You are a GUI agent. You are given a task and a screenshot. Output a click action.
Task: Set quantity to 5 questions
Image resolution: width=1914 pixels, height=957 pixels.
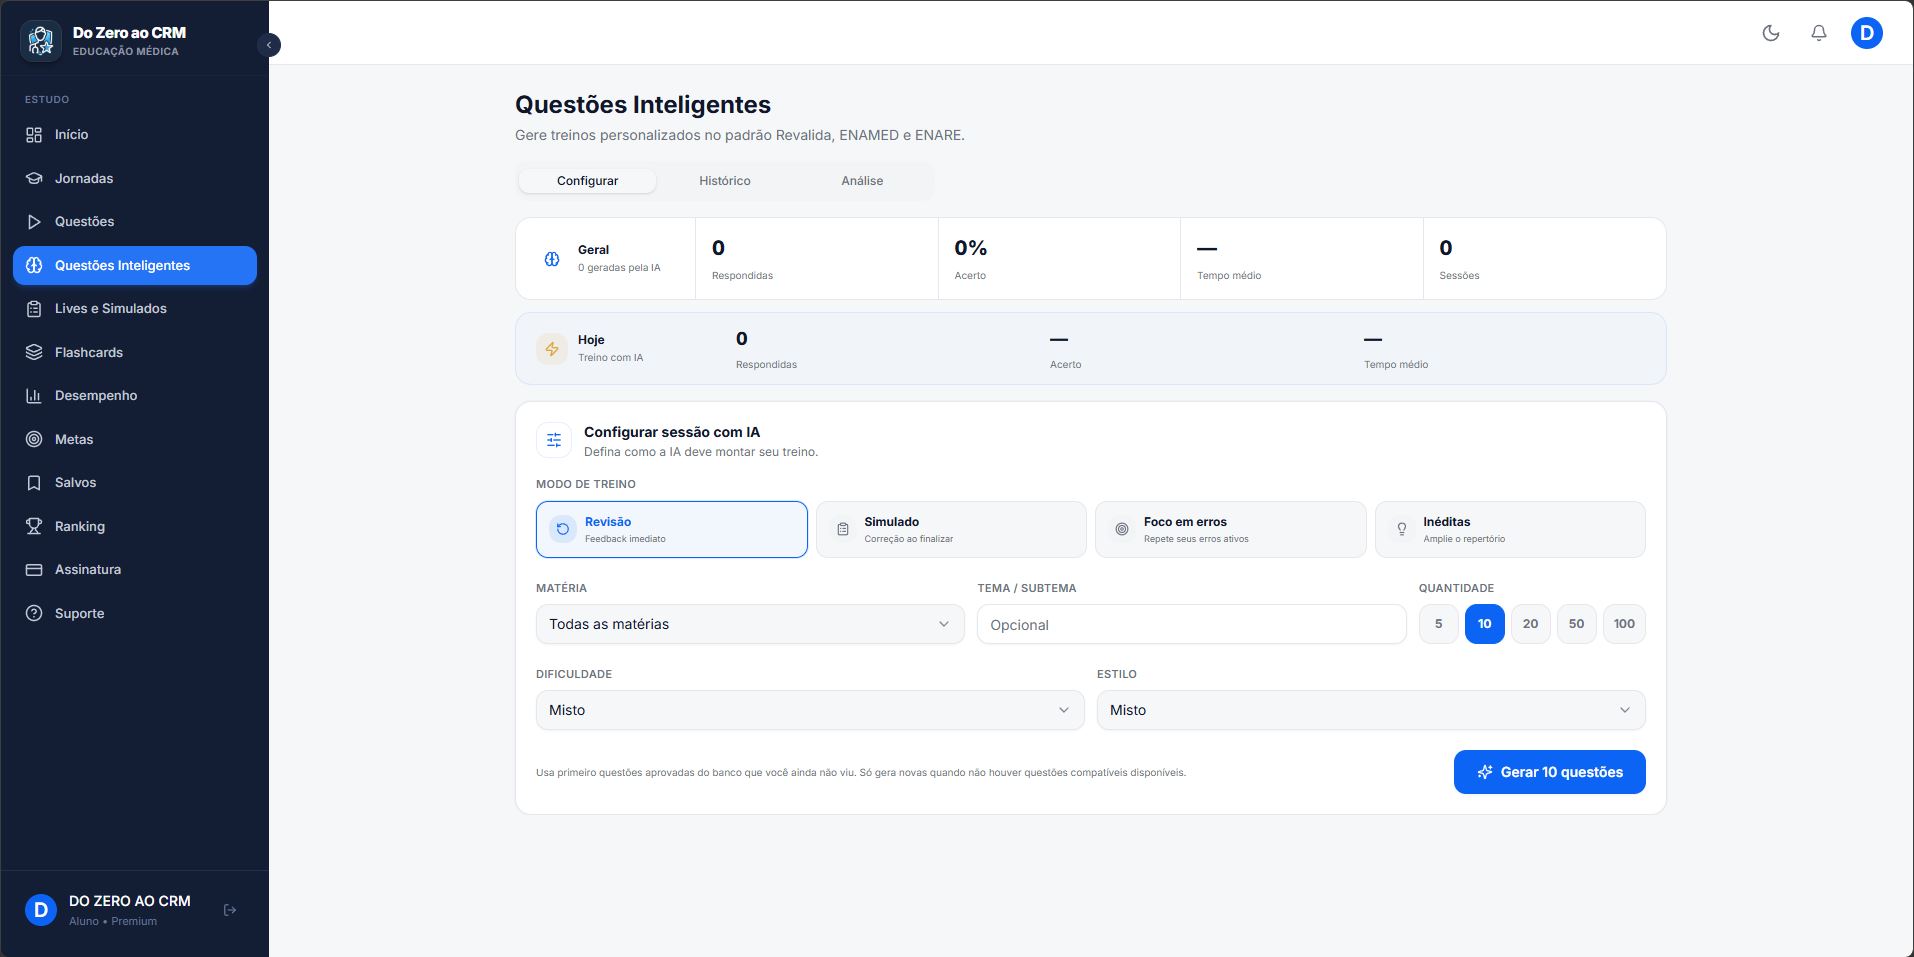[1439, 624]
